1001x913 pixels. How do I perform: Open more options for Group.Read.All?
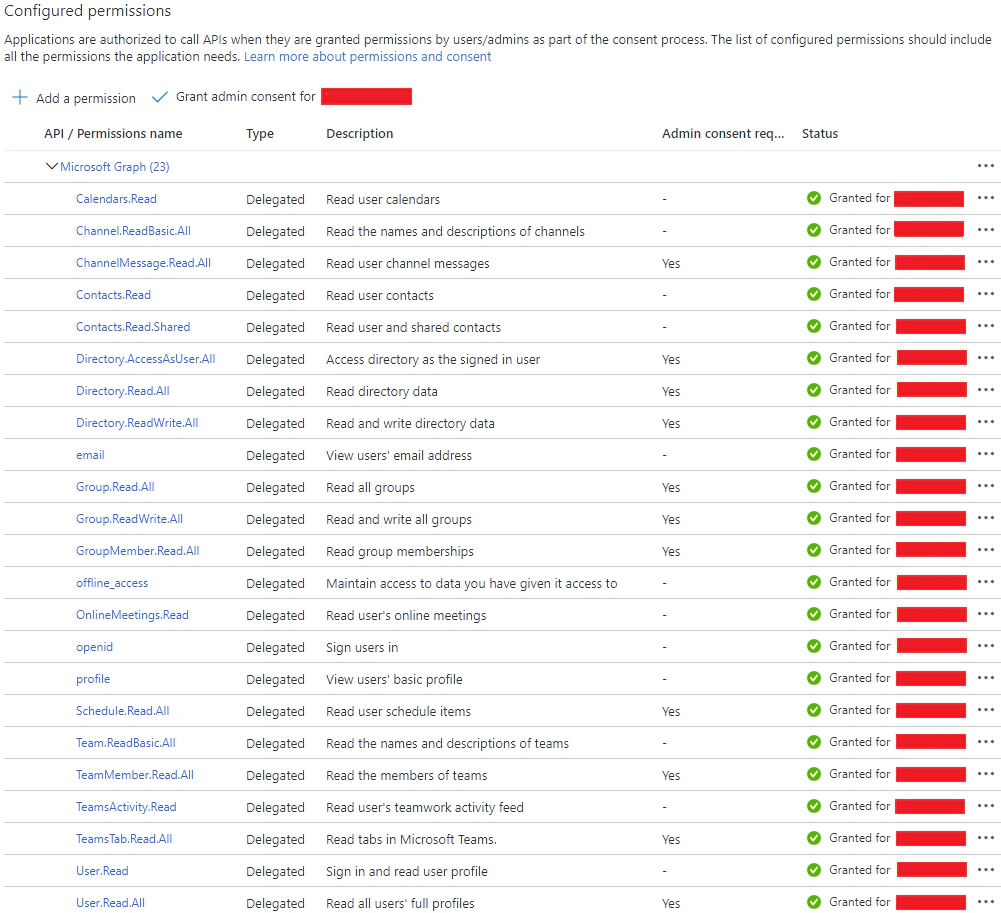(x=985, y=486)
